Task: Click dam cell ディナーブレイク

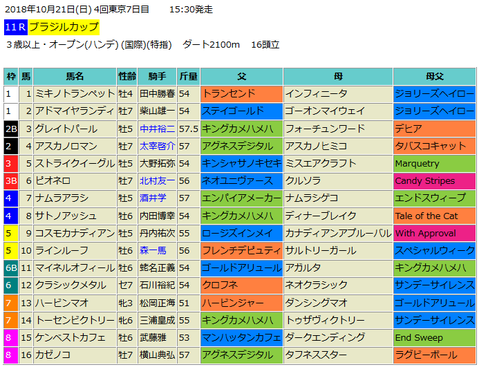Action: 338,216
